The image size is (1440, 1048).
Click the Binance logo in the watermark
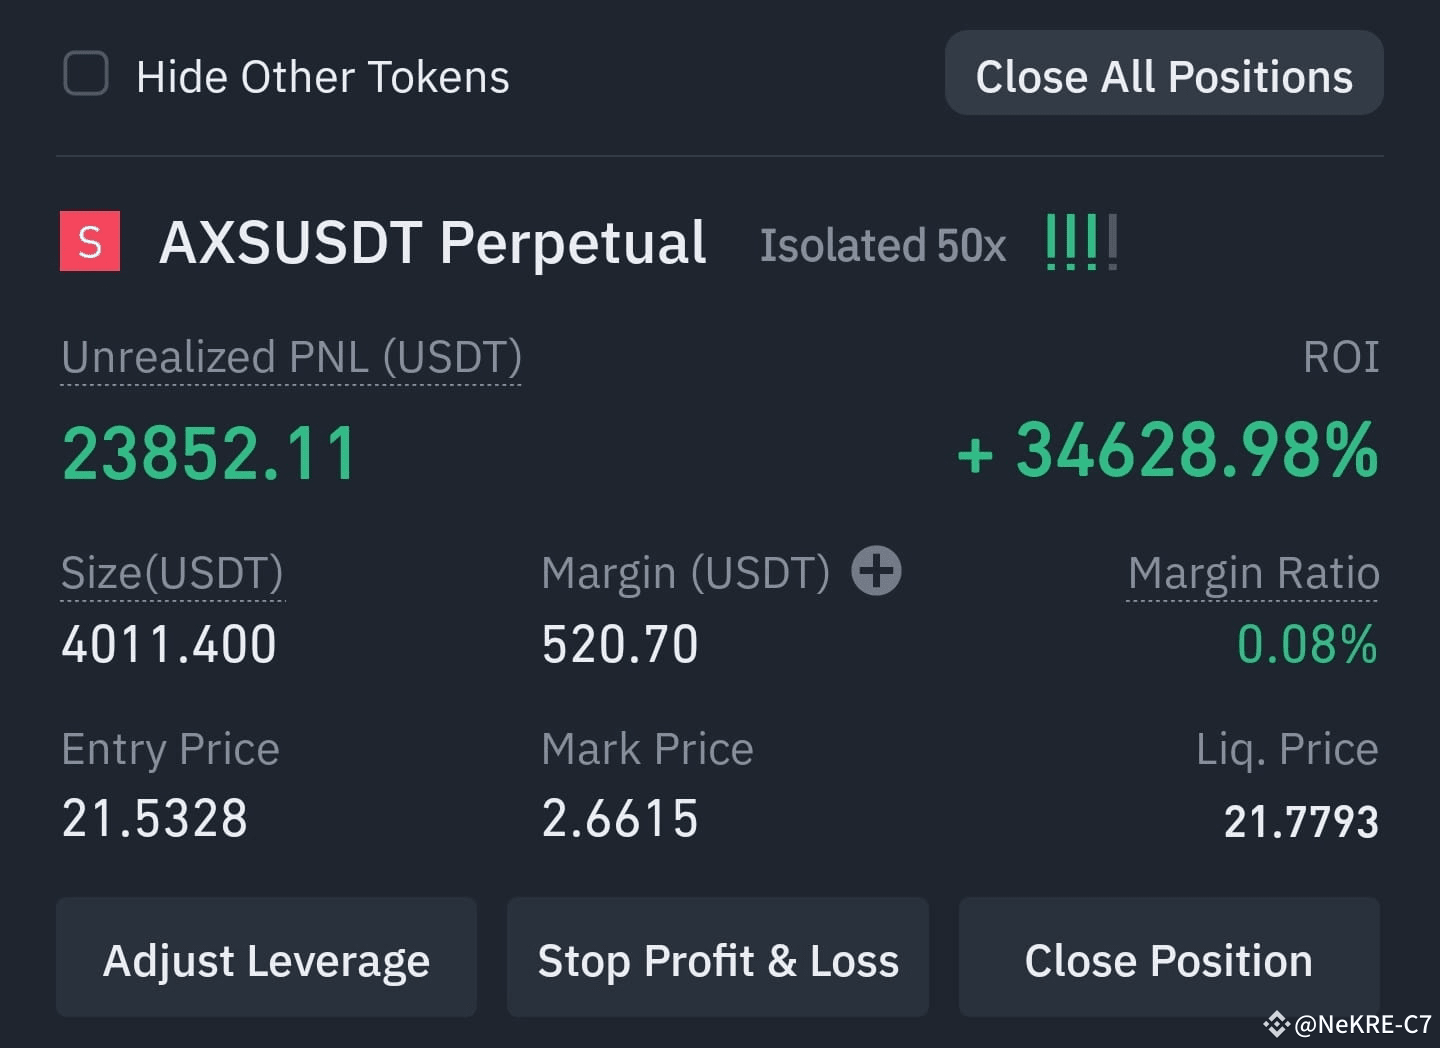(x=1276, y=1024)
